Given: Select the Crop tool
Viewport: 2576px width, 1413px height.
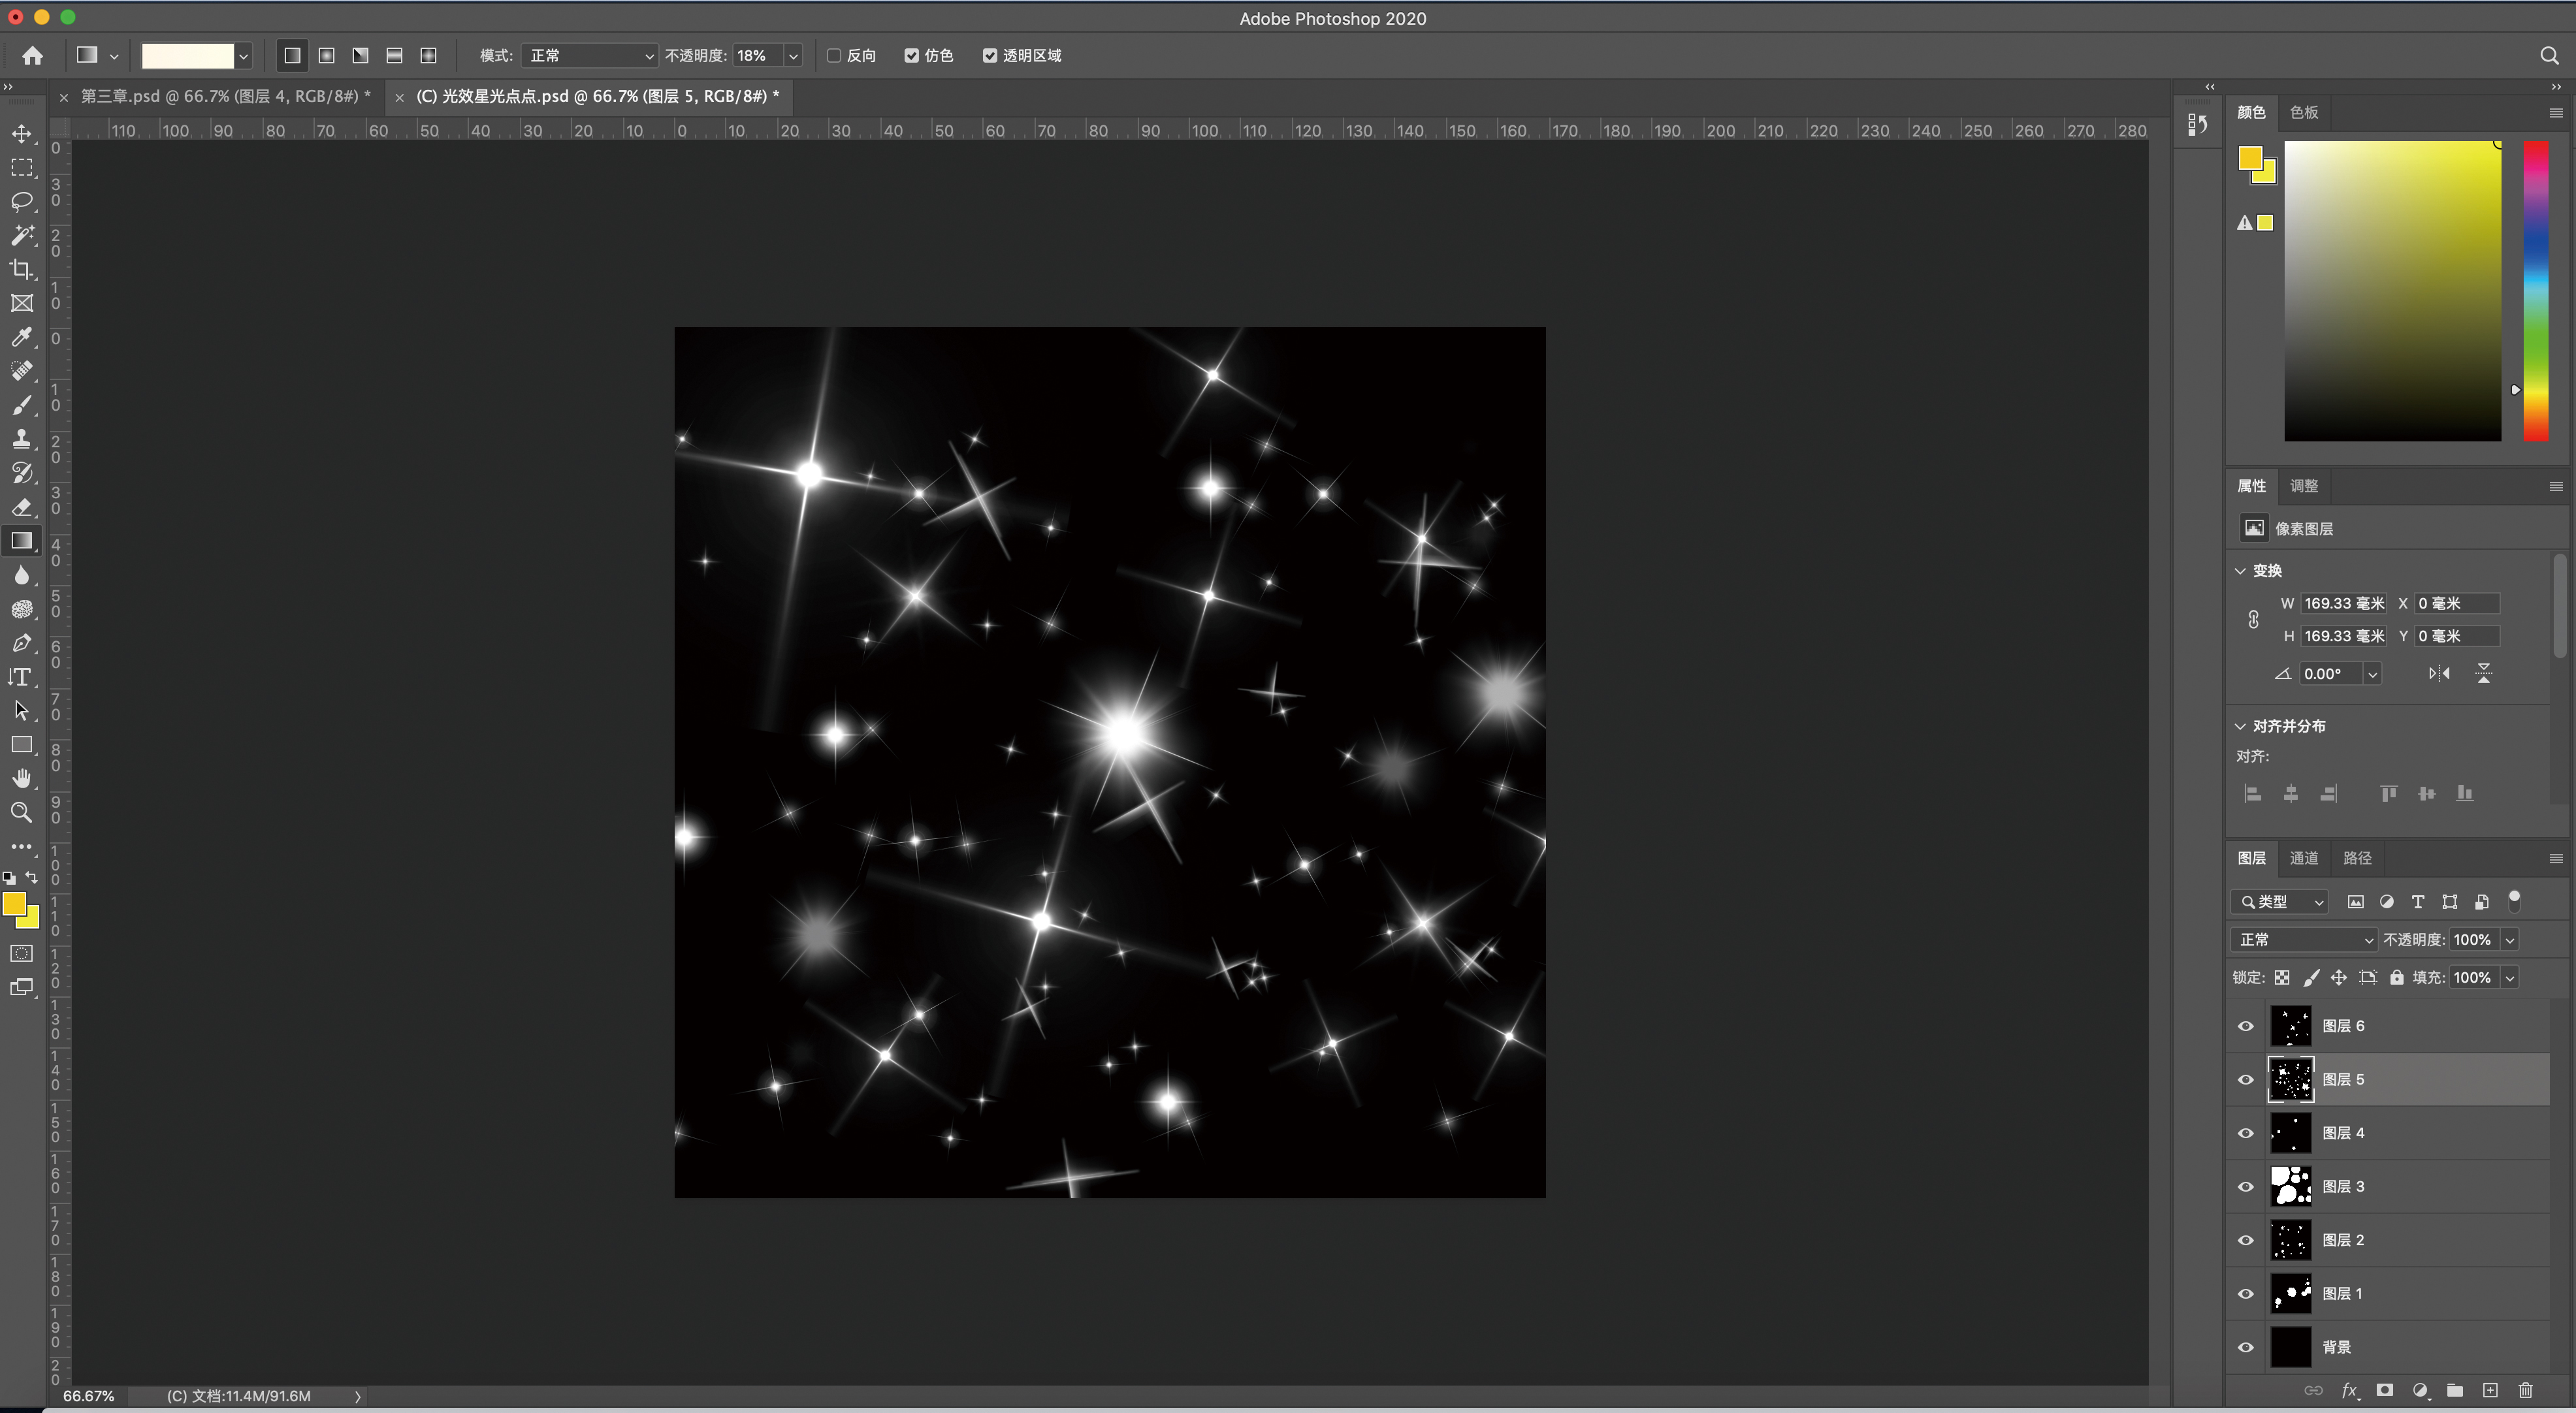Looking at the screenshot, I should click(x=21, y=269).
